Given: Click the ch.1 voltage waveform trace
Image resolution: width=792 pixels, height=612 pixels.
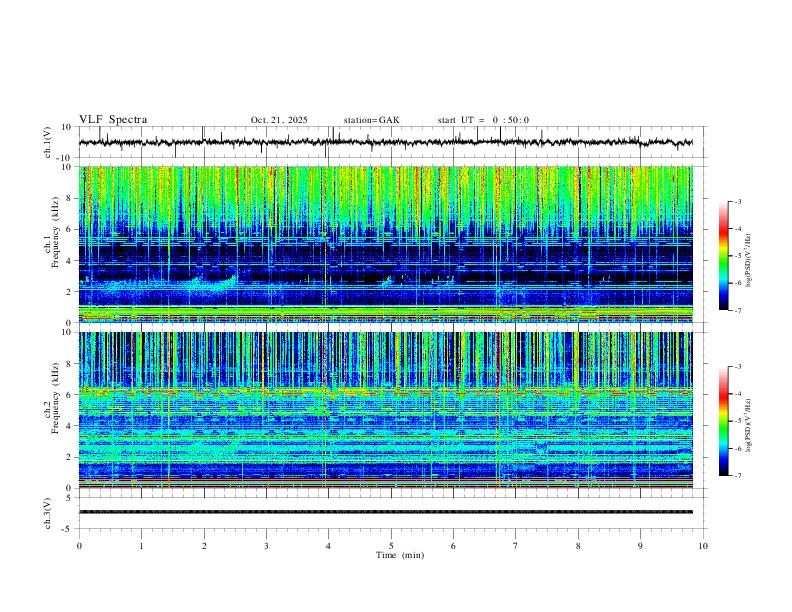Looking at the screenshot, I should (385, 142).
